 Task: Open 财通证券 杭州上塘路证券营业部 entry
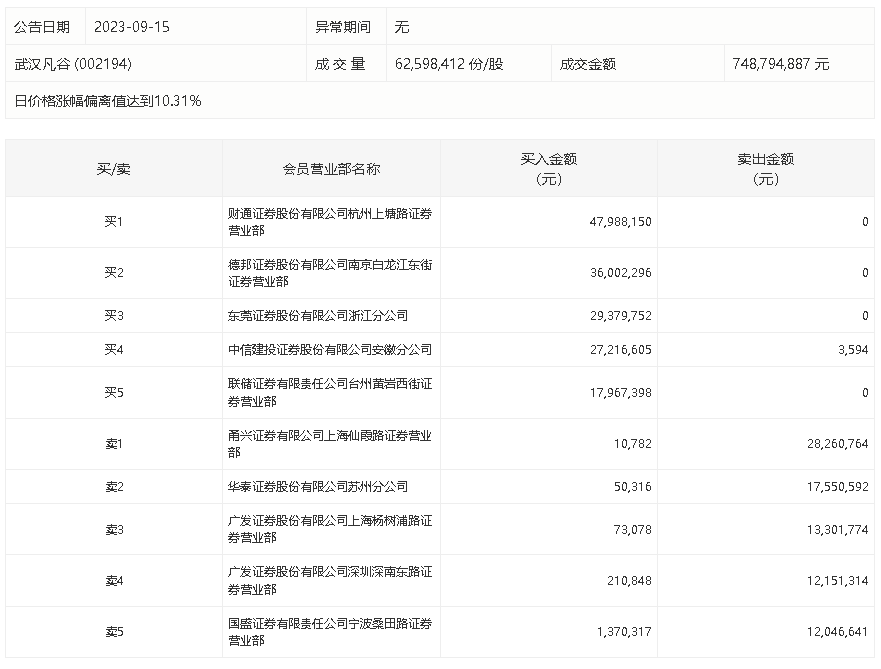pyautogui.click(x=330, y=222)
